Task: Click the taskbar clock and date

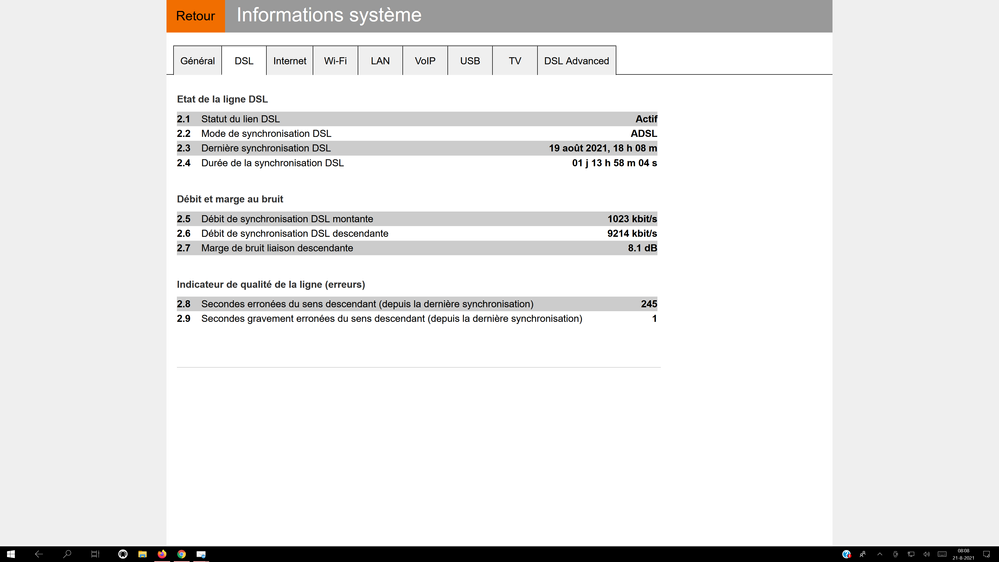Action: (x=963, y=554)
